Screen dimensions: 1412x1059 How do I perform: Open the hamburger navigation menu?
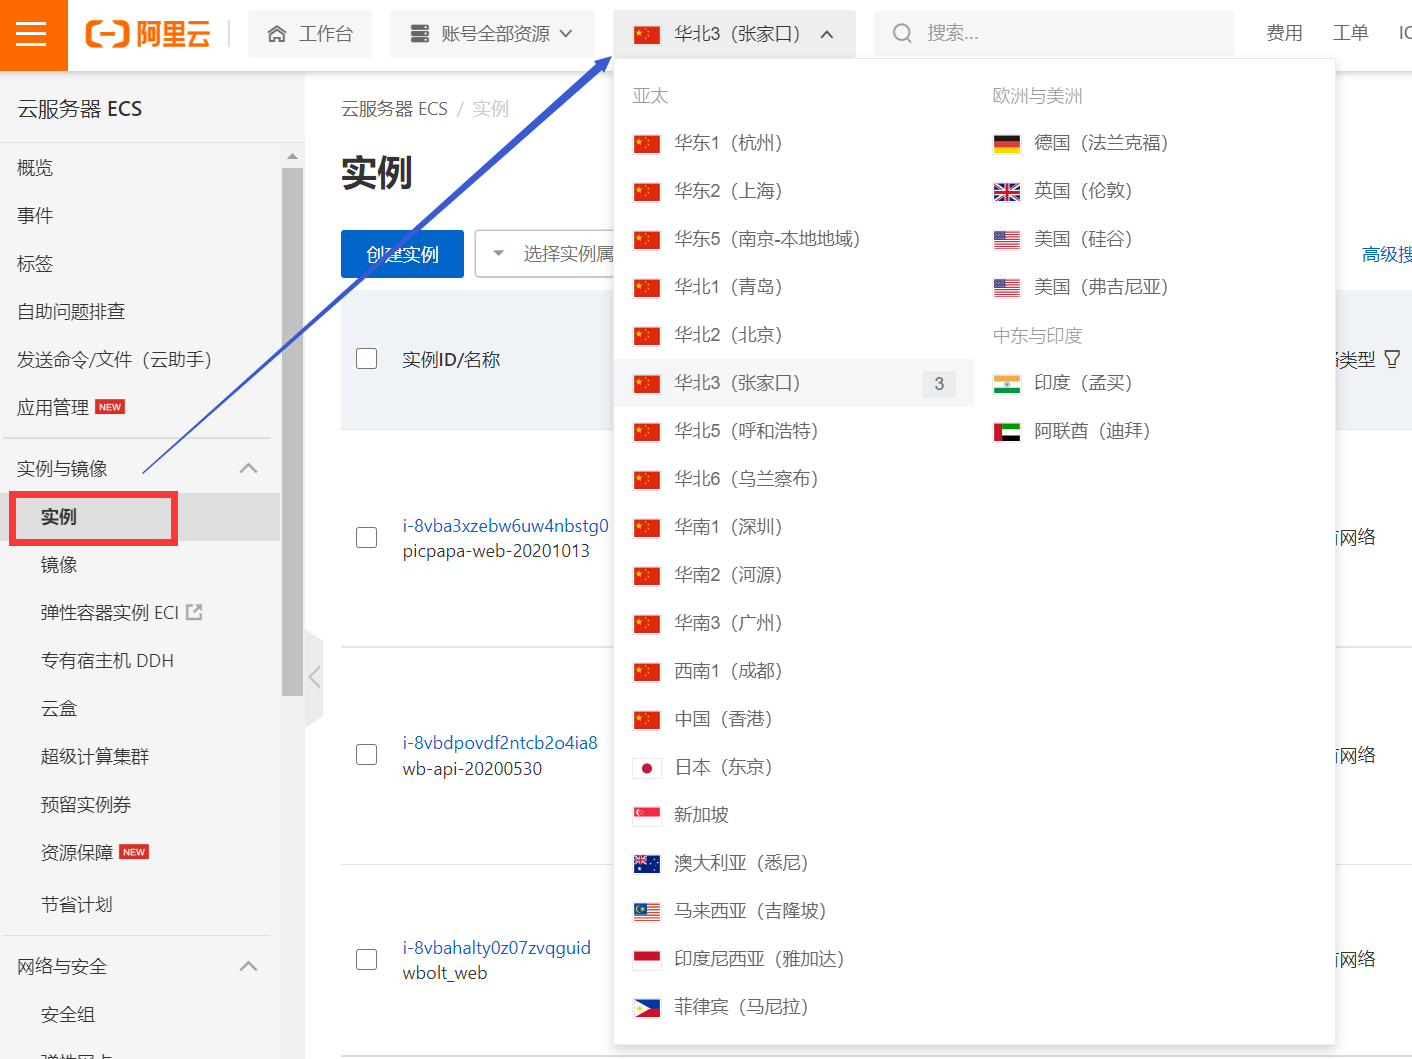point(33,33)
